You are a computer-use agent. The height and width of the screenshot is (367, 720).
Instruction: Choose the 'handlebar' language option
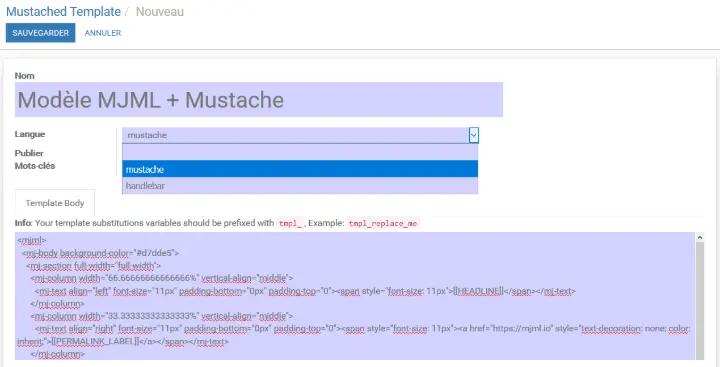pyautogui.click(x=300, y=186)
